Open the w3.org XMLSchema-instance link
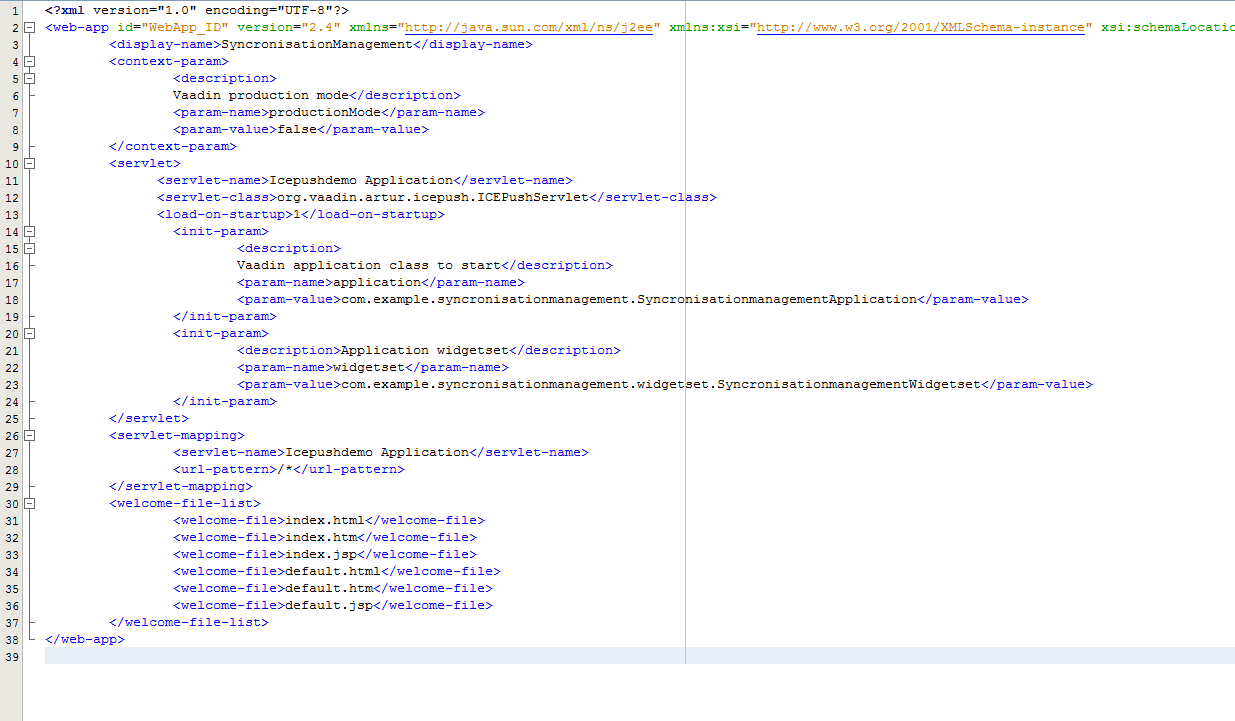1235x721 pixels. (x=920, y=27)
